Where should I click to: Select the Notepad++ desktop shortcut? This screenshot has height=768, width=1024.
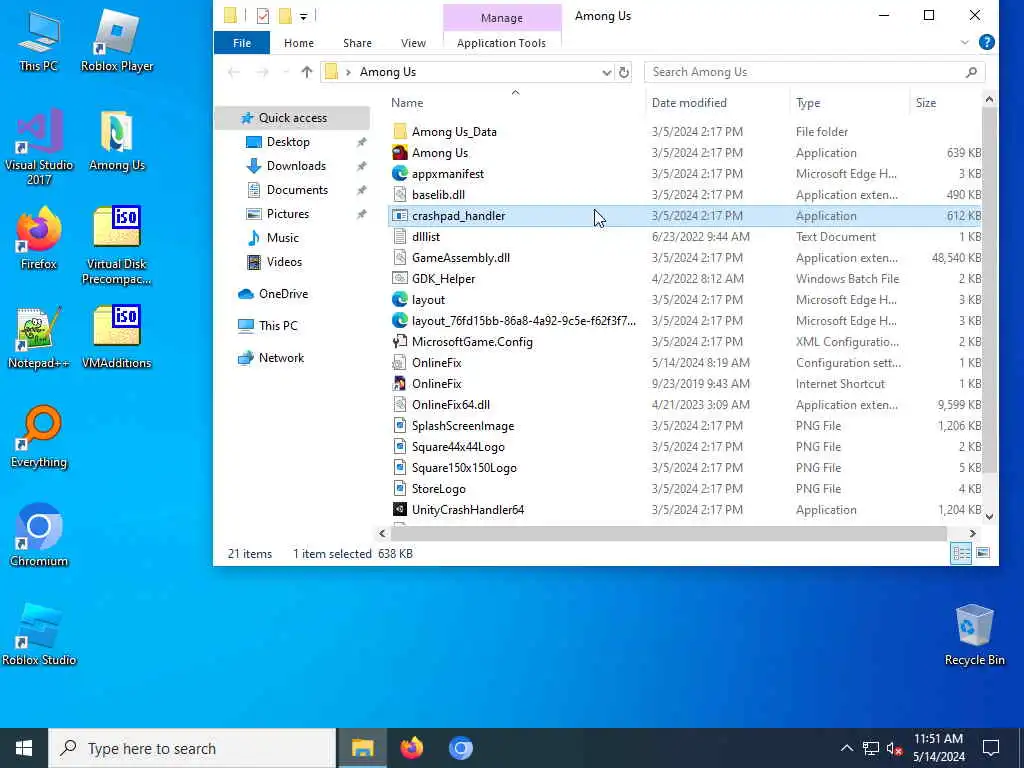pyautogui.click(x=39, y=338)
